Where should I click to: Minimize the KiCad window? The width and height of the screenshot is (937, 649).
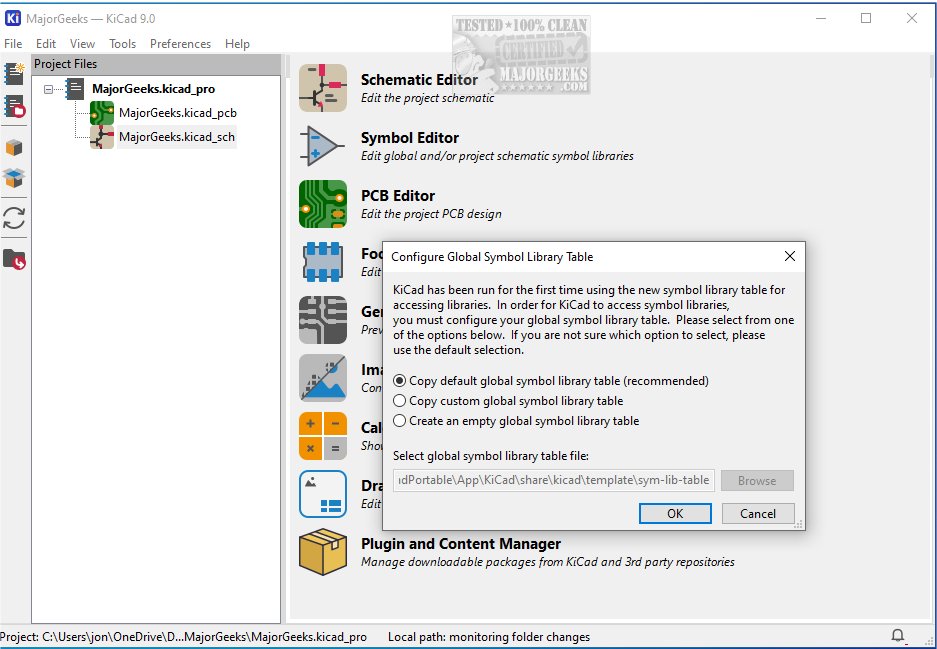[821, 19]
